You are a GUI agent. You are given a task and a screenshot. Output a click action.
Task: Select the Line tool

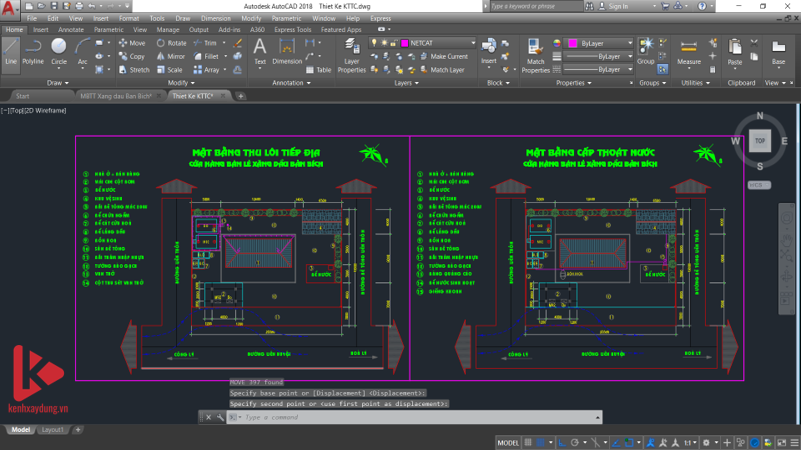(11, 52)
